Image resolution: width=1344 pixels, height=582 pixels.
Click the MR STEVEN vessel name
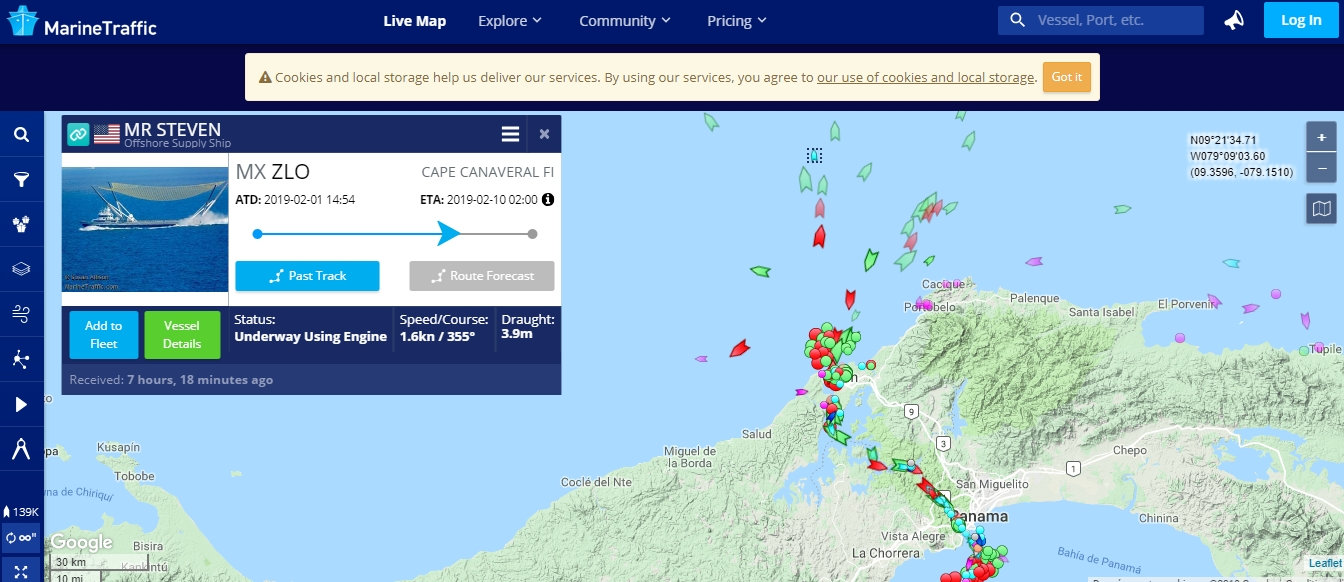click(172, 130)
